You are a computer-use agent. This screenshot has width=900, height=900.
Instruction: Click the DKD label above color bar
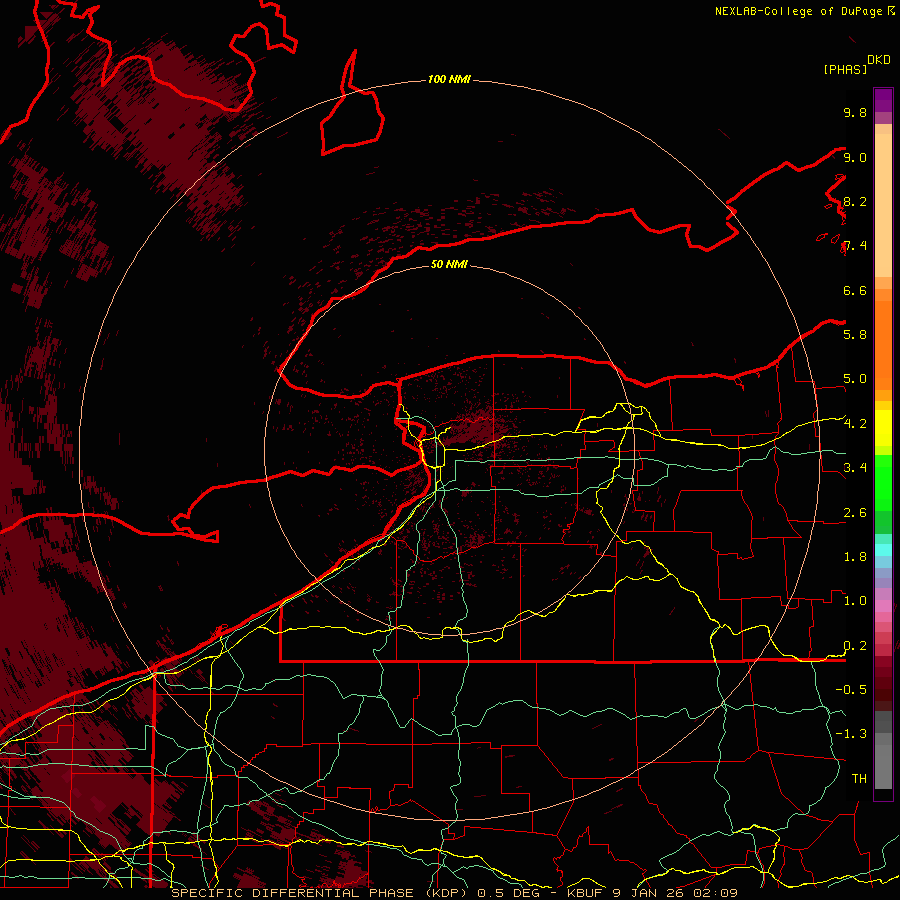tap(879, 60)
